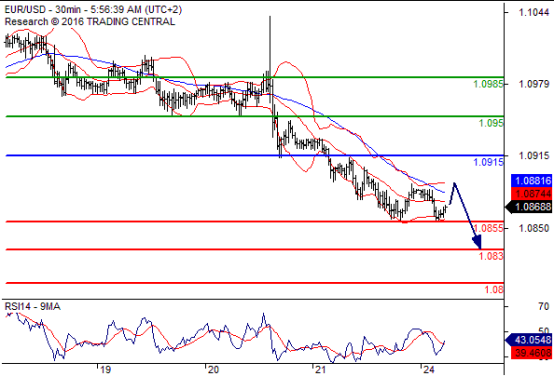This screenshot has width=554, height=377.
Task: Select the green 1.095 resistance label
Action: pos(491,123)
